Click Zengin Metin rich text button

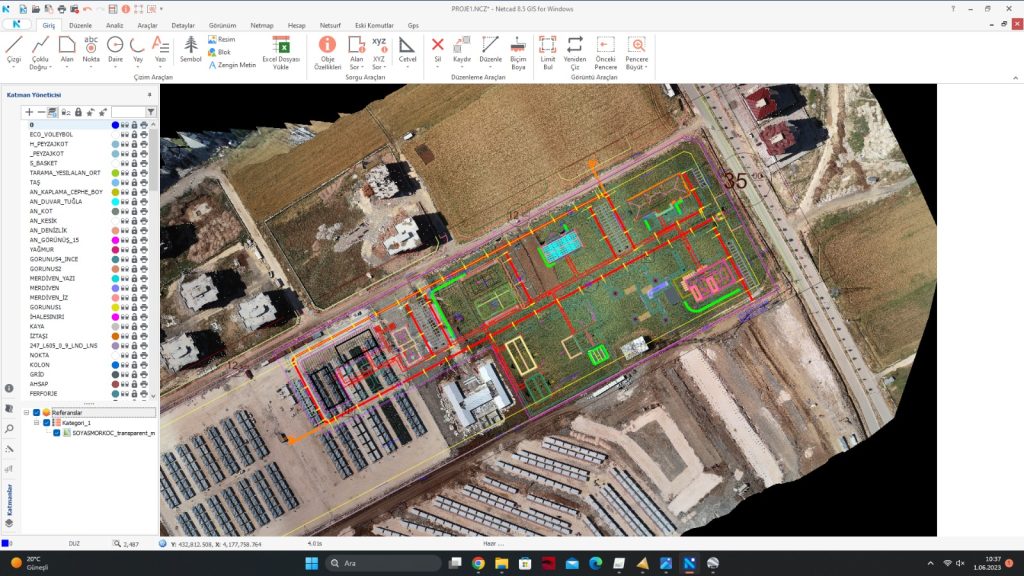232,65
